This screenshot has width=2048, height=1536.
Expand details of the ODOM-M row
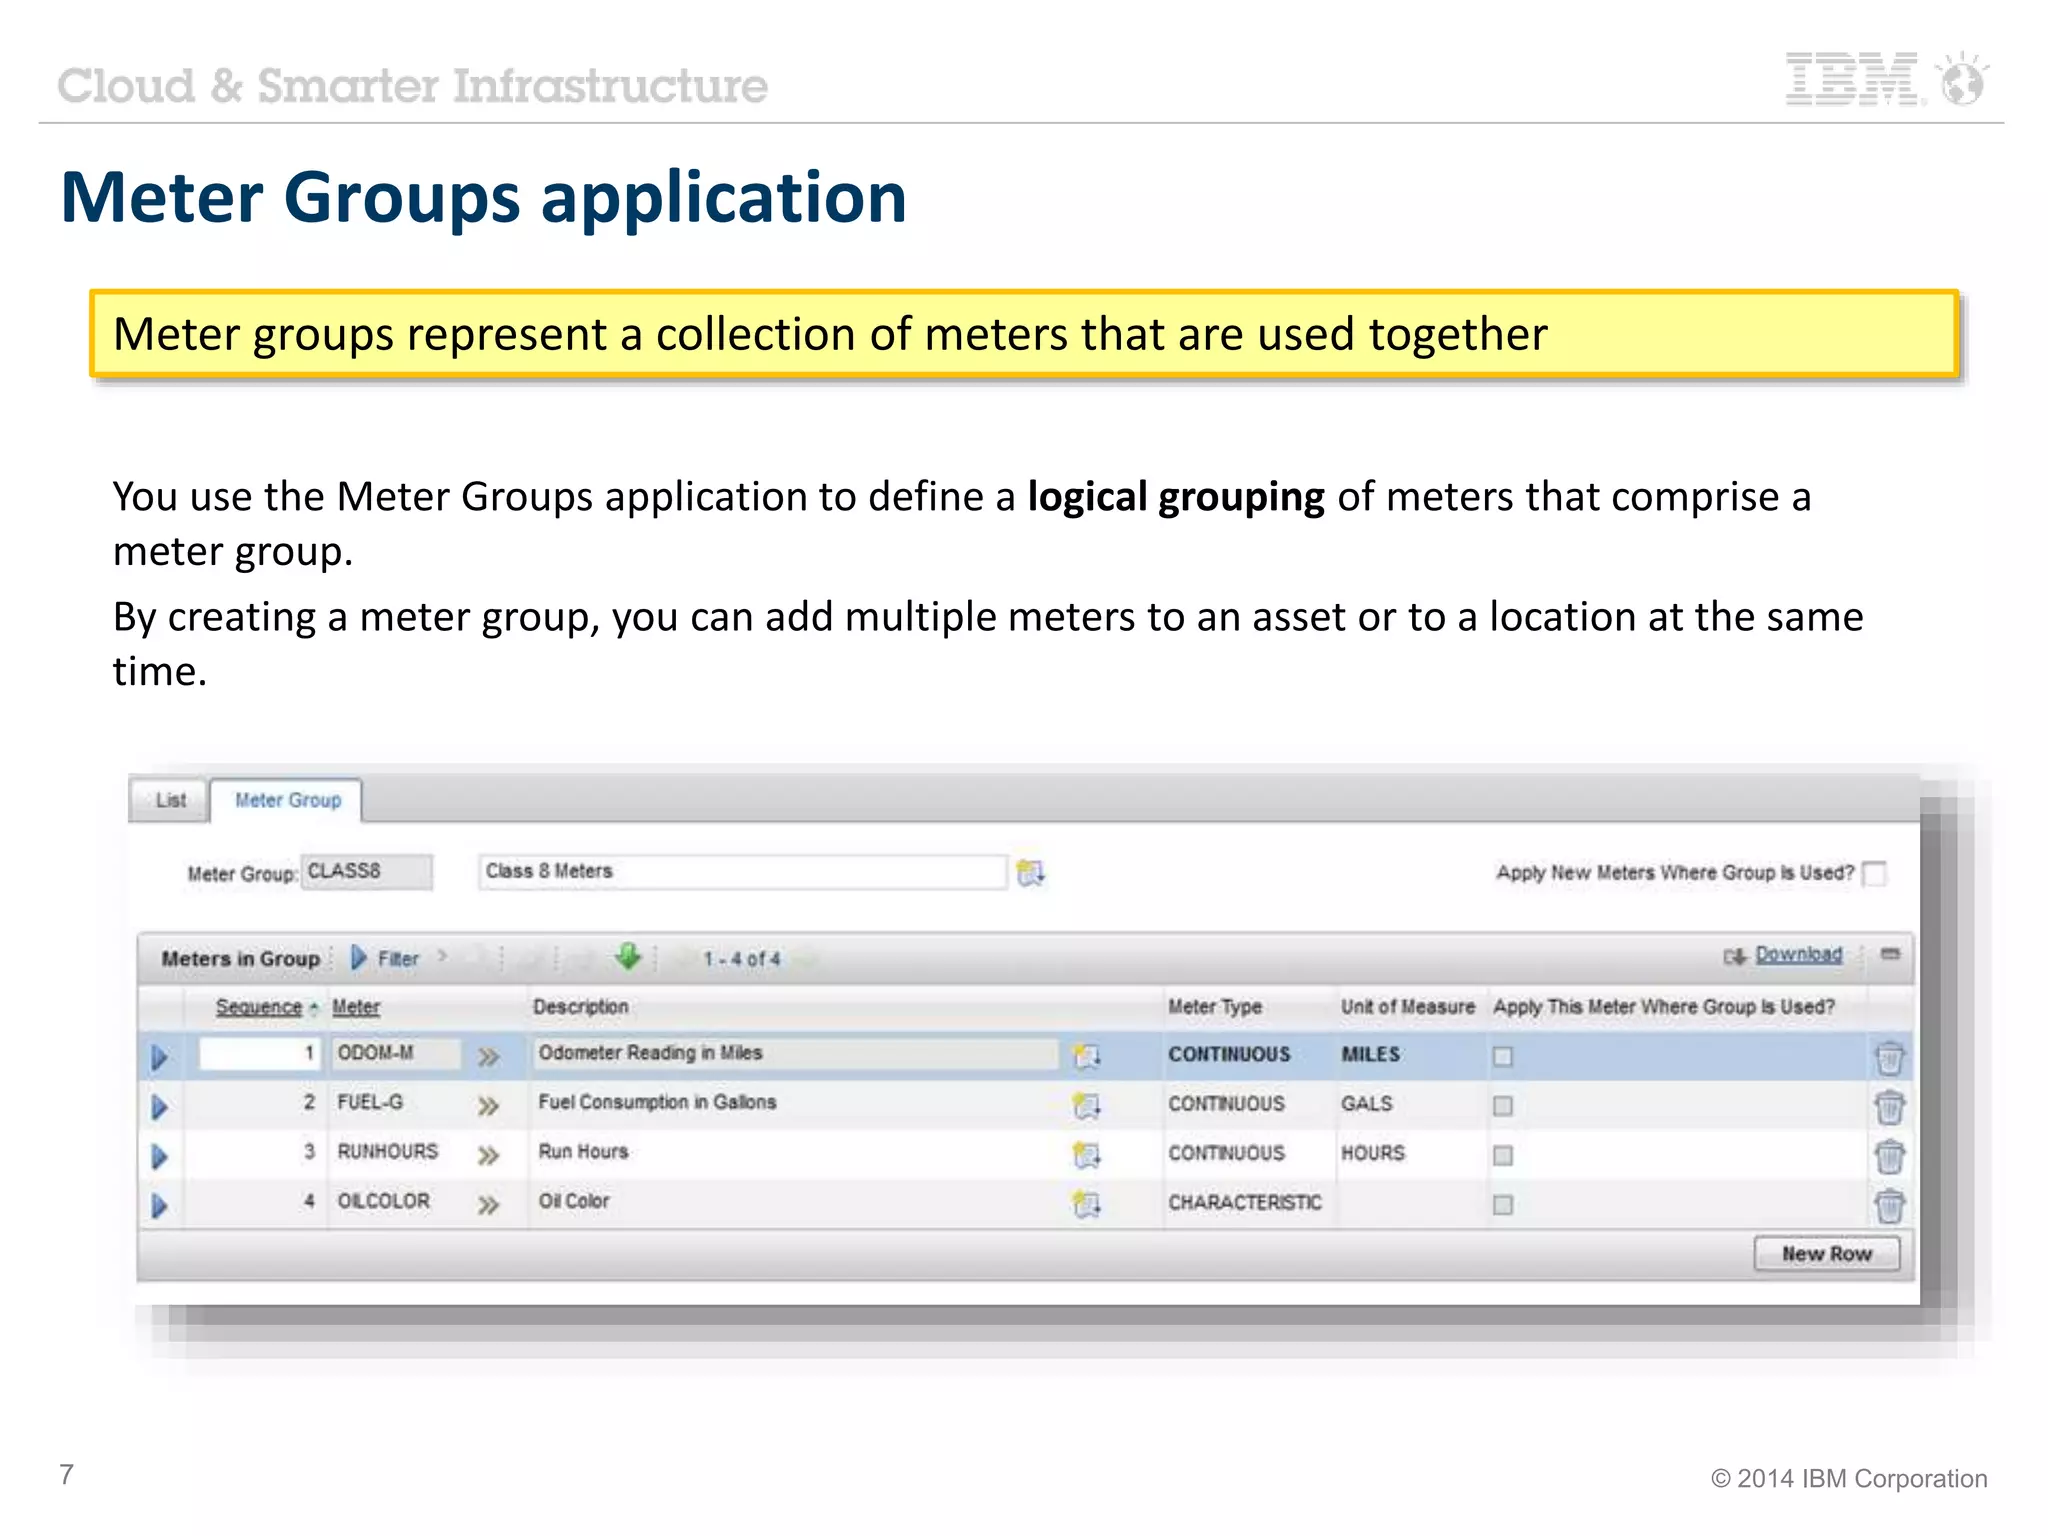coord(159,1057)
